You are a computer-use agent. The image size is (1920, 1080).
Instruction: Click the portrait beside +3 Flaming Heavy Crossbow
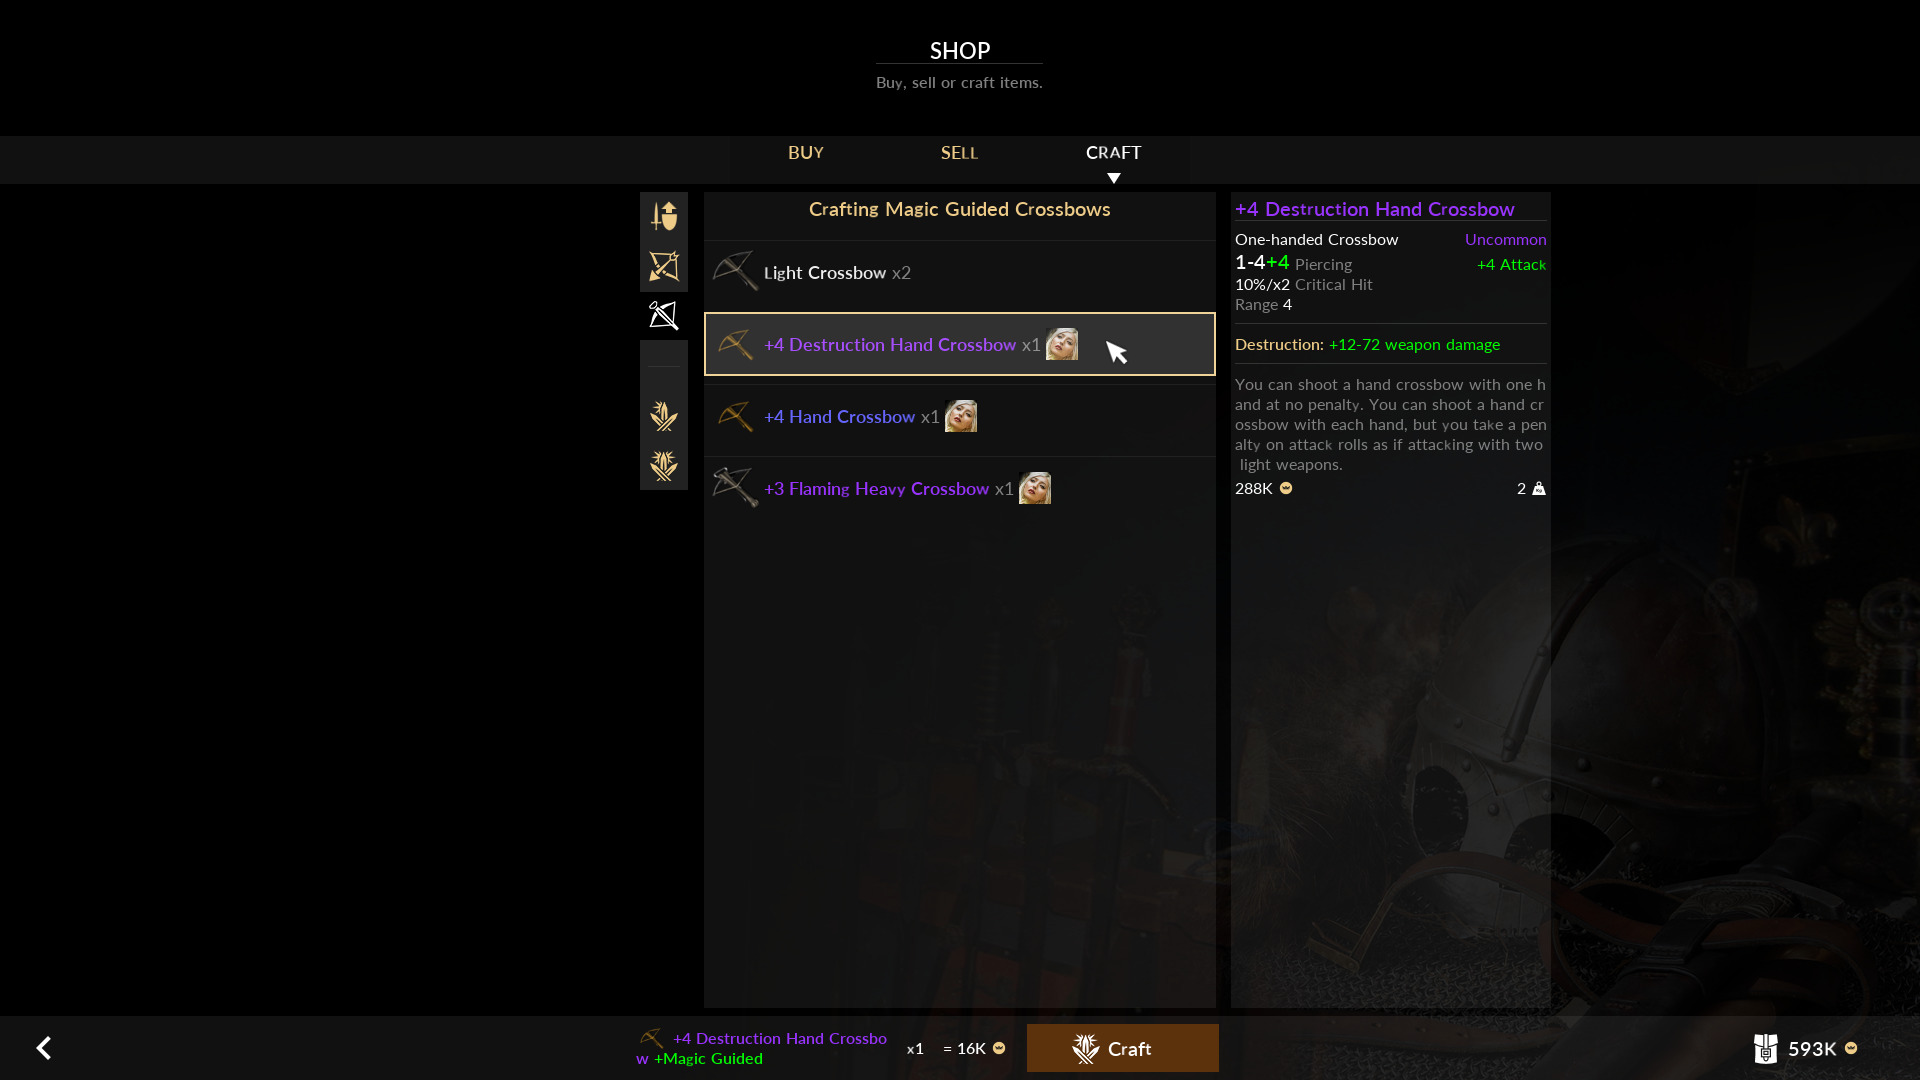(x=1035, y=488)
